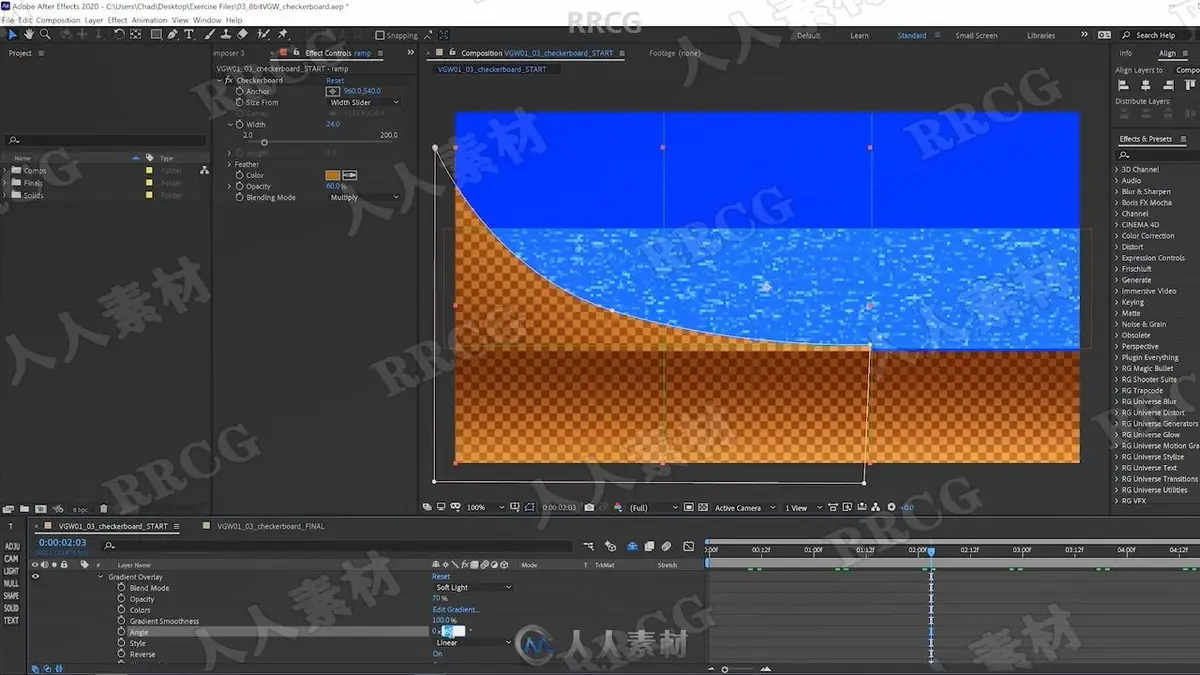The width and height of the screenshot is (1200, 675).
Task: Open the Composition menu
Action: pos(58,20)
